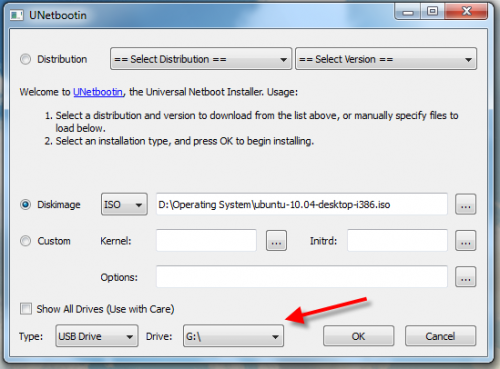Browse for disk image file button
This screenshot has width=500, height=369.
466,204
